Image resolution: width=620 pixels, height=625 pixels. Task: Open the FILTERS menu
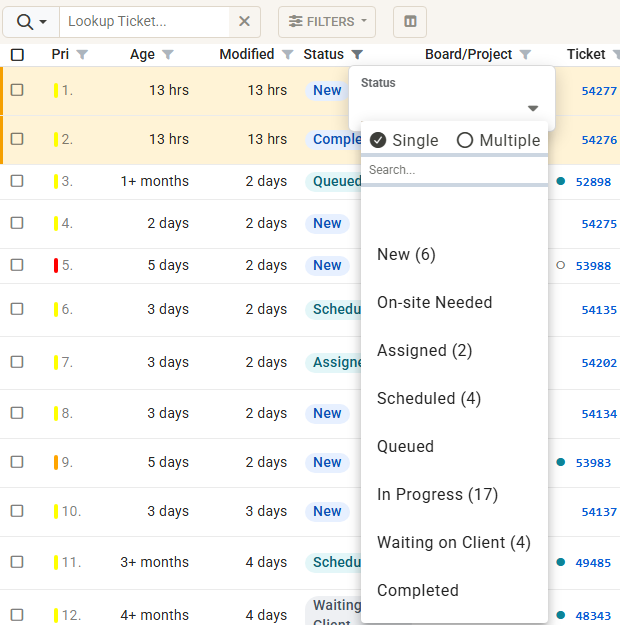coord(327,22)
